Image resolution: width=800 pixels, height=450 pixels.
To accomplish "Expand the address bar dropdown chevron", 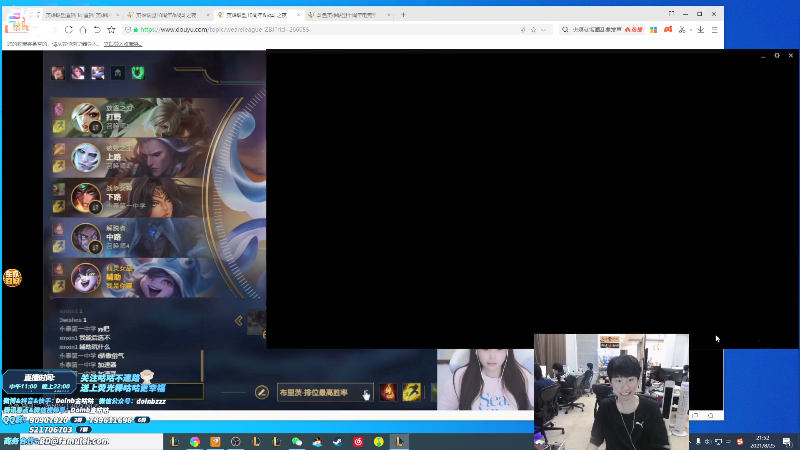I will point(544,30).
